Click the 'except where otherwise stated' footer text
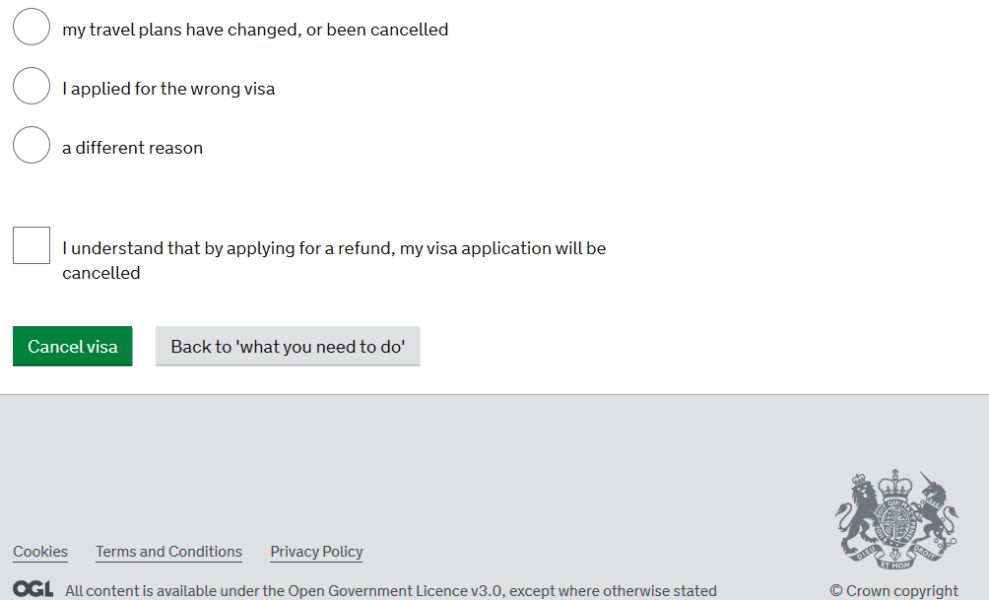989x600 pixels. (613, 591)
